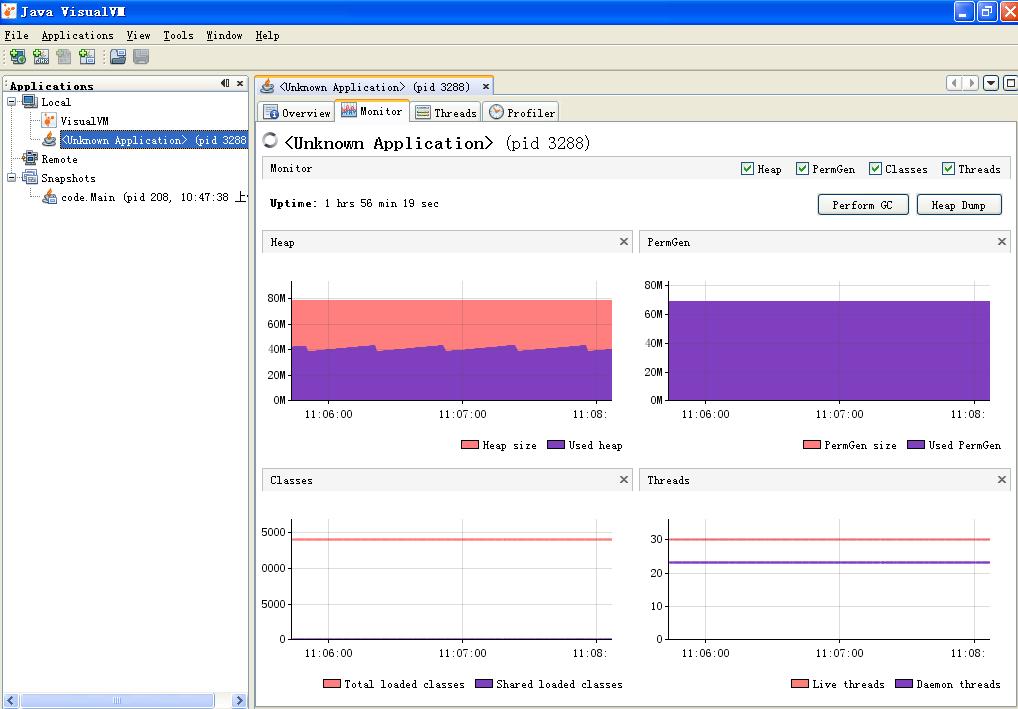Open the document list dropdown arrow

point(991,83)
